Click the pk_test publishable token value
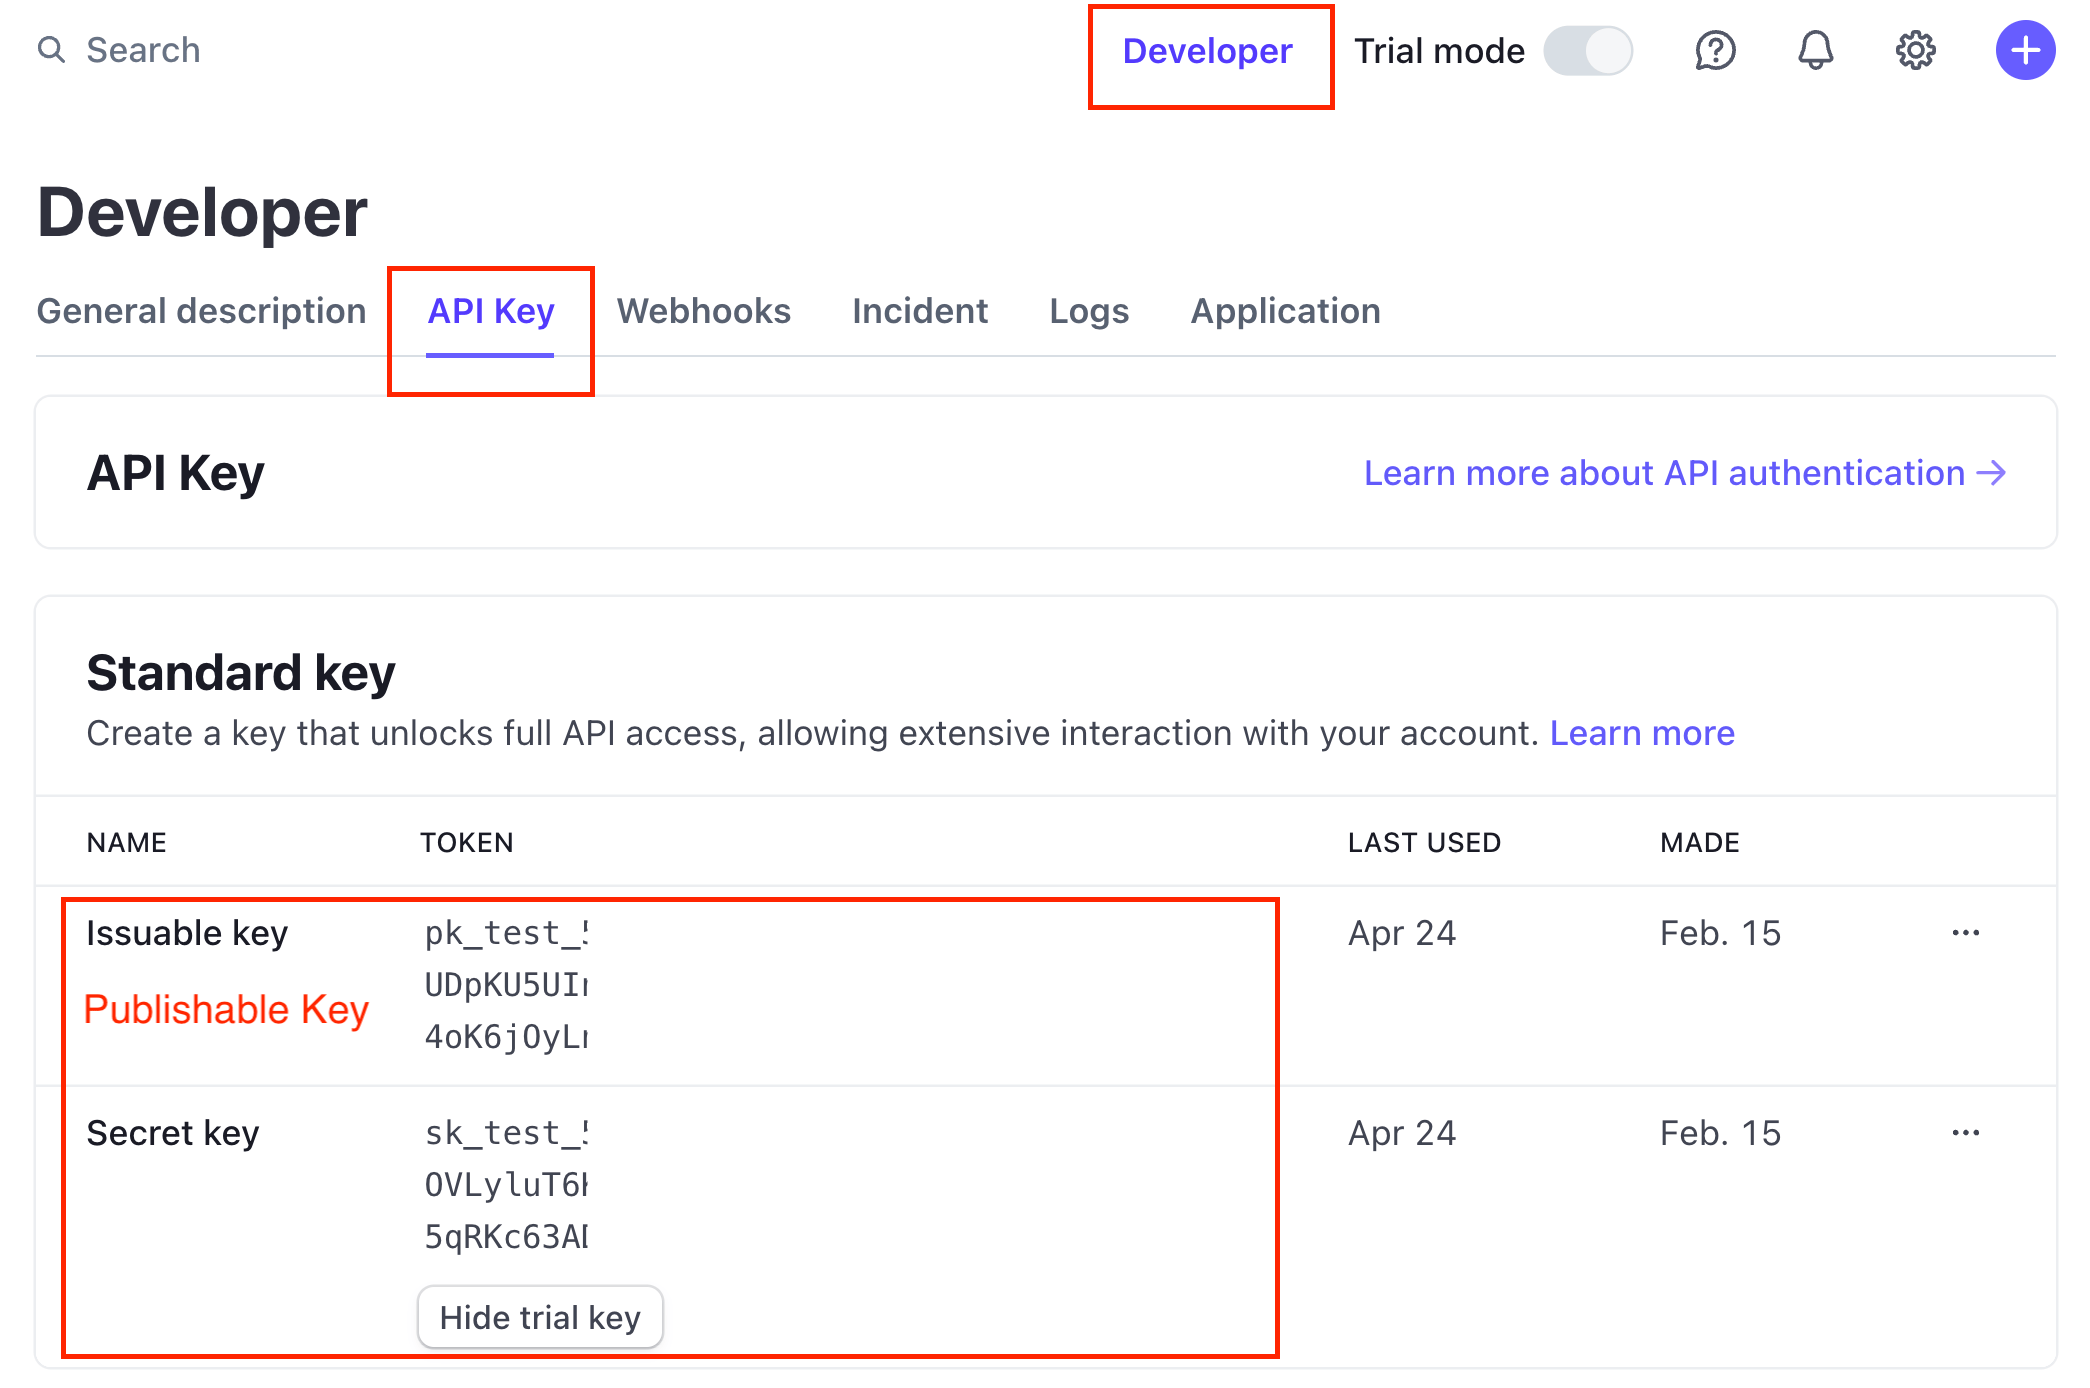The width and height of the screenshot is (2090, 1388). [x=506, y=985]
